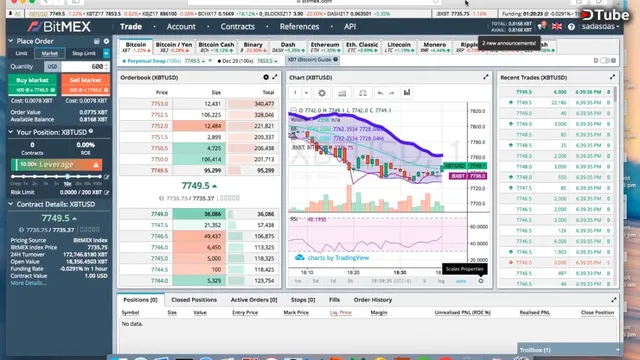Collapse the Your Position: XBTUSD section
Screen dimensions: 640x360
click(x=11, y=132)
